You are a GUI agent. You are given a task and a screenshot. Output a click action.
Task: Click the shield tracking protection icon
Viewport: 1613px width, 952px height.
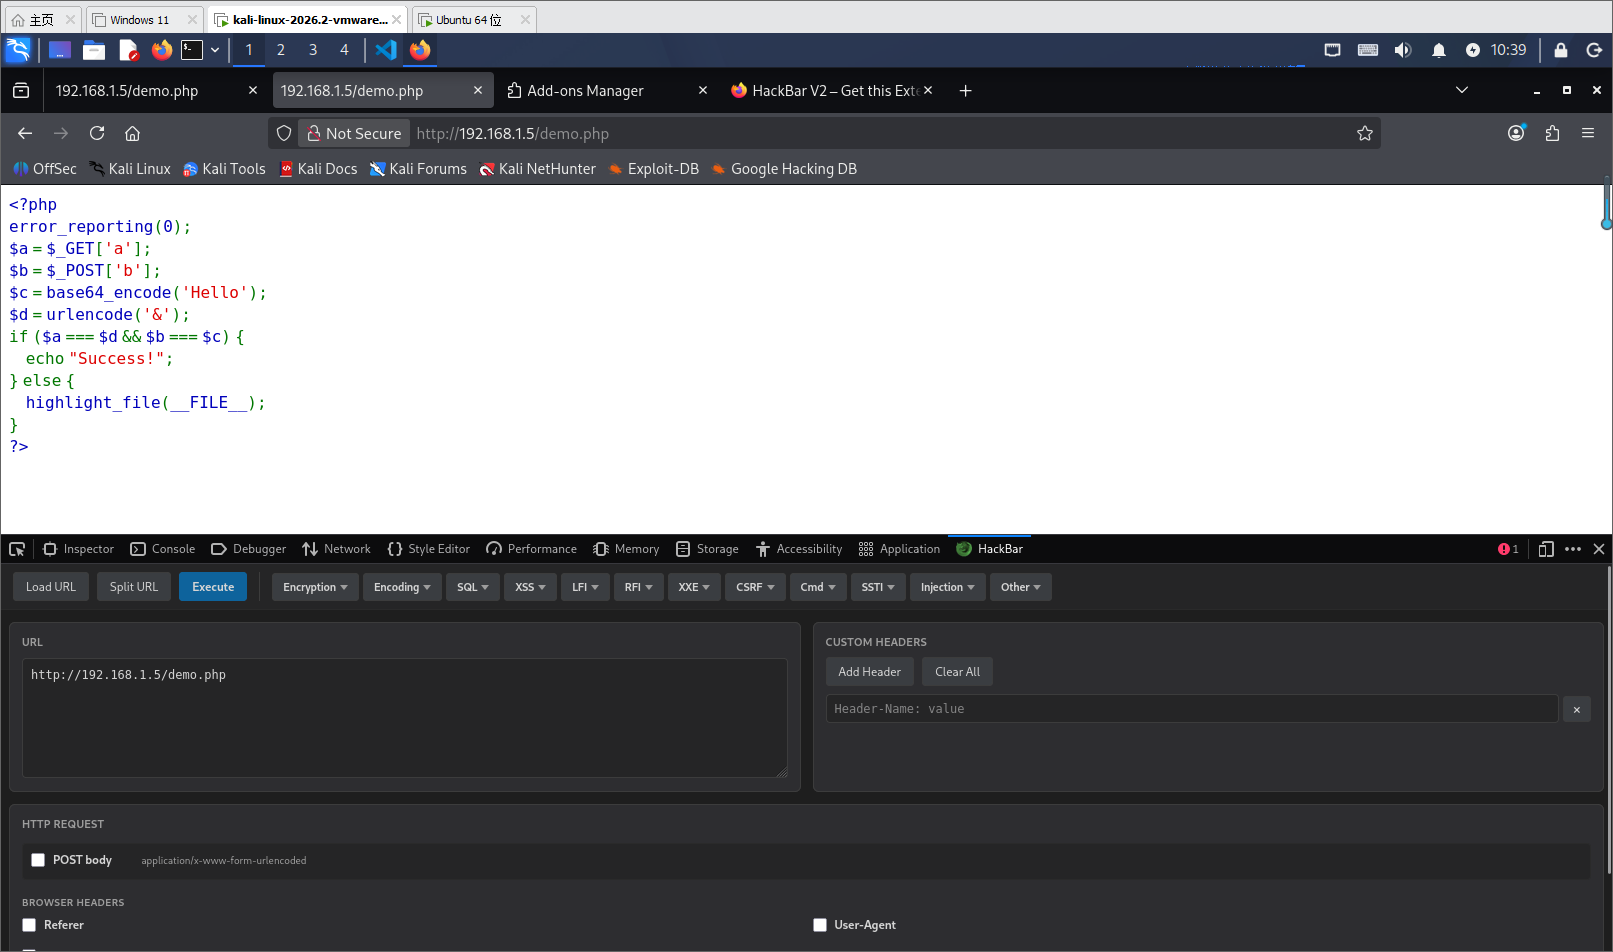coord(284,133)
